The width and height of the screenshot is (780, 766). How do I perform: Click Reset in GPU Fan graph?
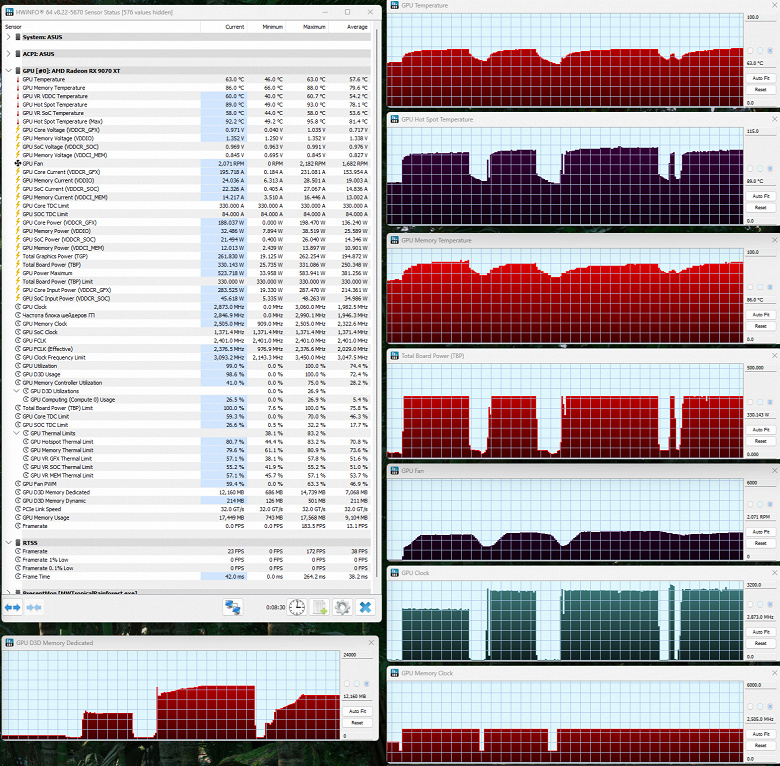point(761,543)
